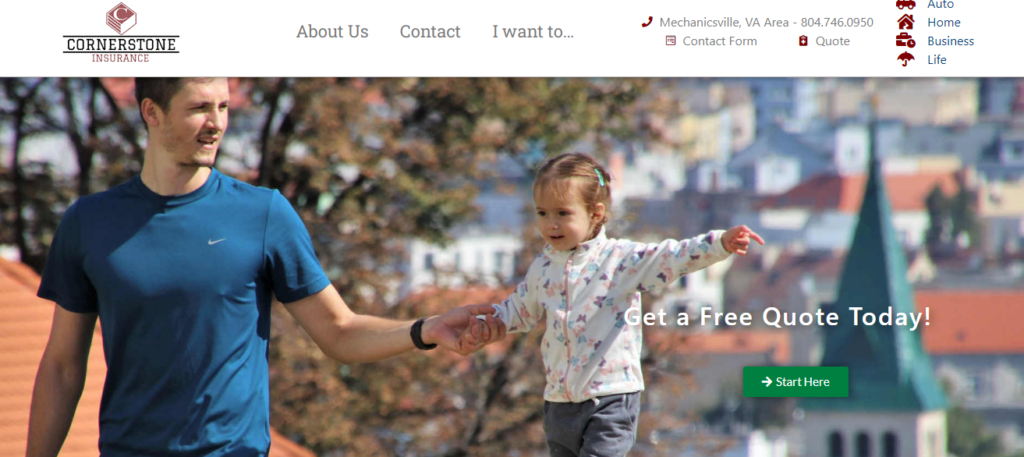Select the Home insurance link
The image size is (1024, 457).
pos(944,22)
